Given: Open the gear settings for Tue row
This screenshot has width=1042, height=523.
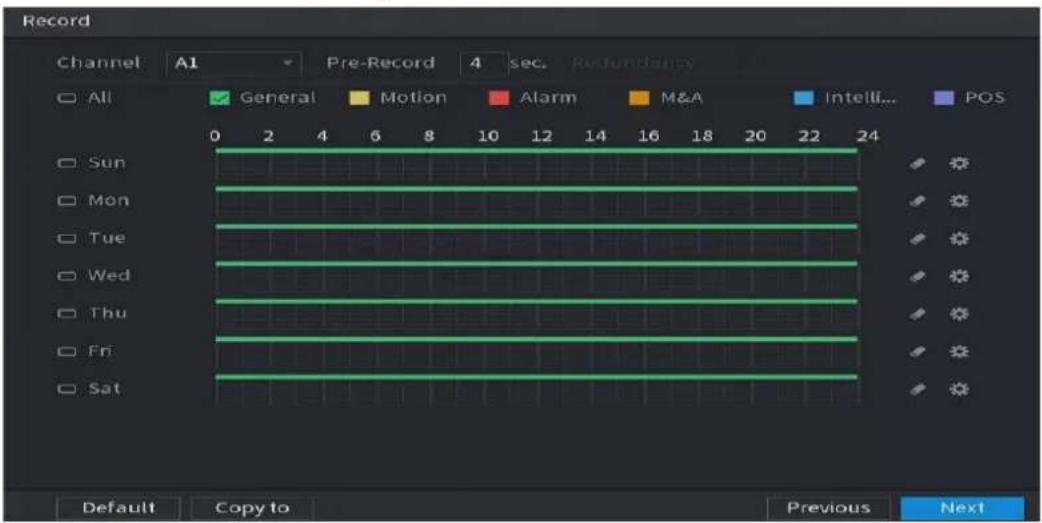Looking at the screenshot, I should tap(958, 239).
